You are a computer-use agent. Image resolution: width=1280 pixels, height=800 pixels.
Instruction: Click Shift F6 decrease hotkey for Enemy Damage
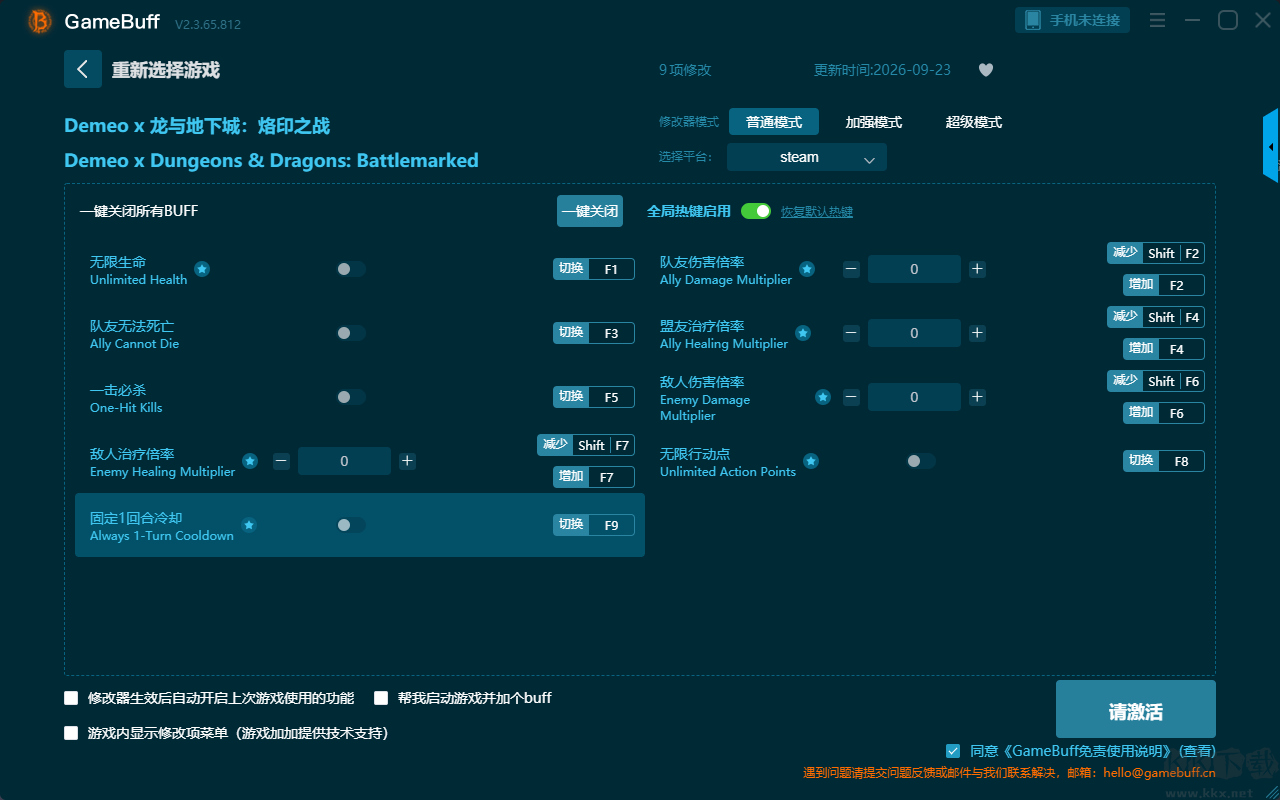coord(1156,381)
